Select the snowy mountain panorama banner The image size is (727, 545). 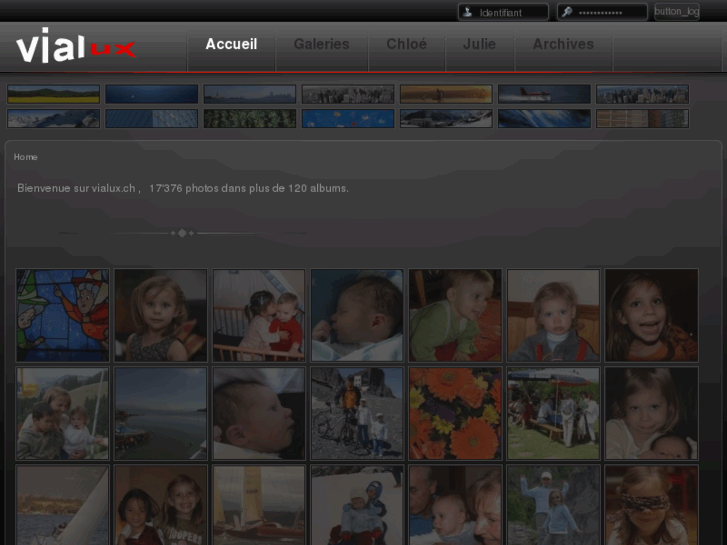53,118
